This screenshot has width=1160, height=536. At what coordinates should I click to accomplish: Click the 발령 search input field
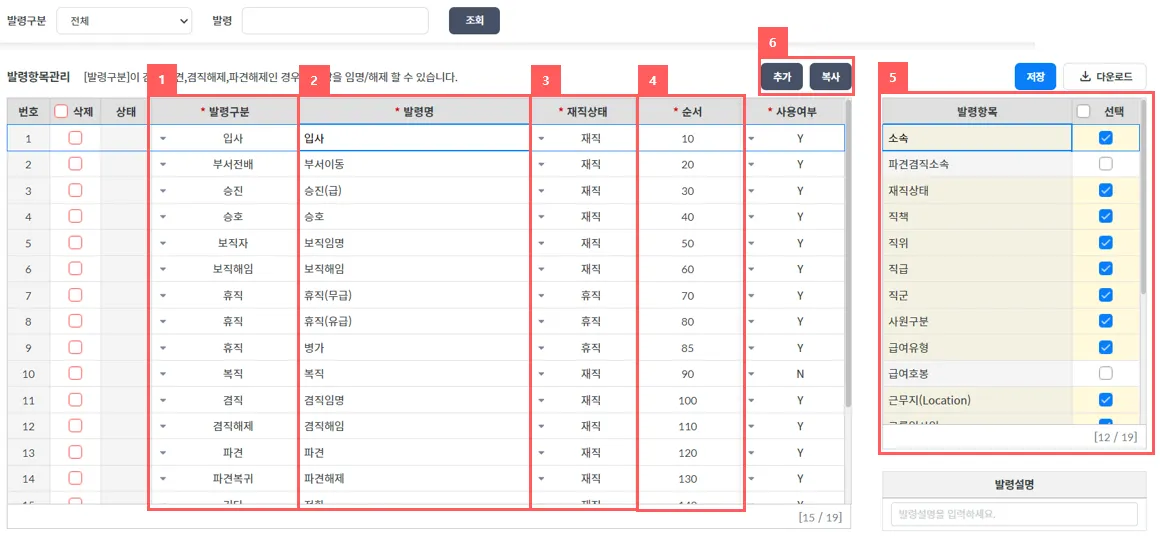coord(335,20)
